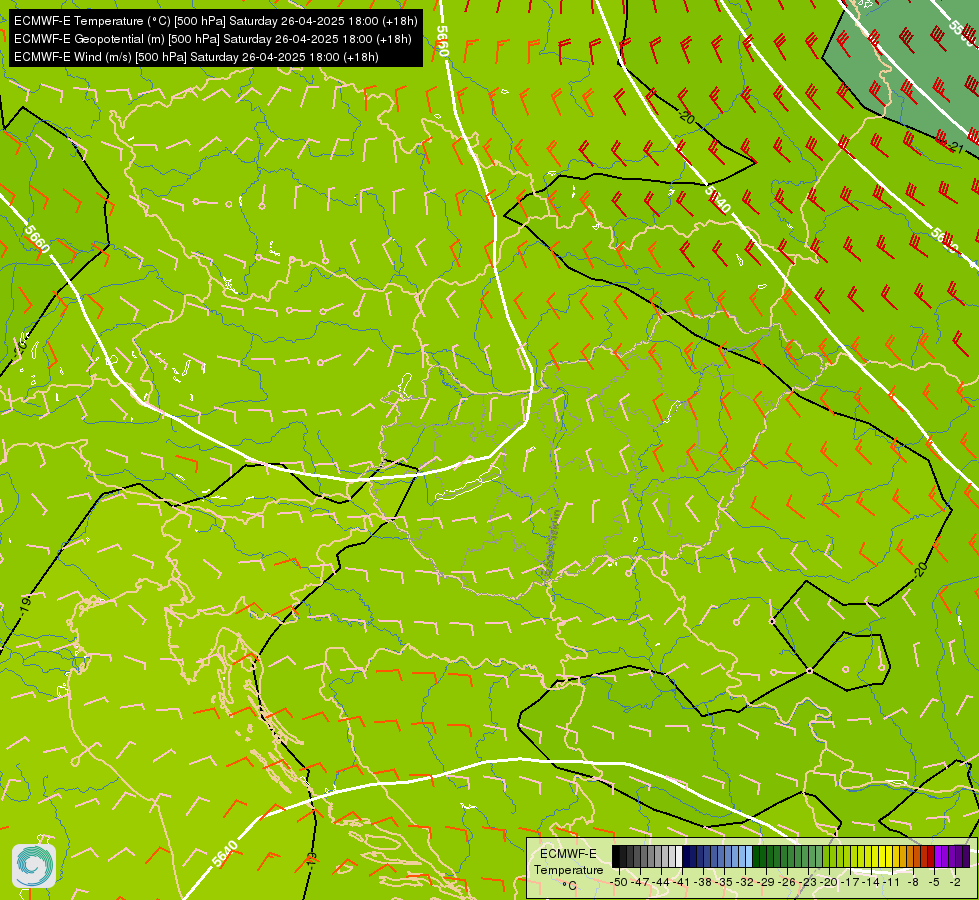This screenshot has width=979, height=900.
Task: Click the -2 legend tick label
Action: click(955, 882)
